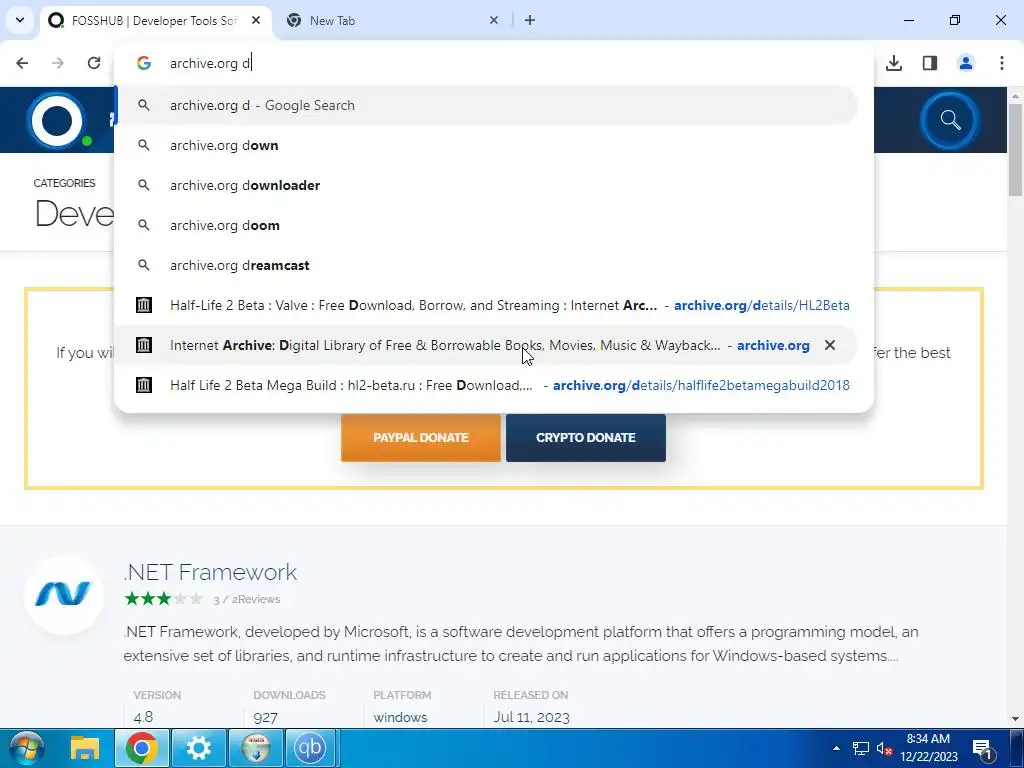Viewport: 1024px width, 768px height.
Task: Open Half Life 2 Beta Mega Build suggestion
Action: [x=486, y=385]
